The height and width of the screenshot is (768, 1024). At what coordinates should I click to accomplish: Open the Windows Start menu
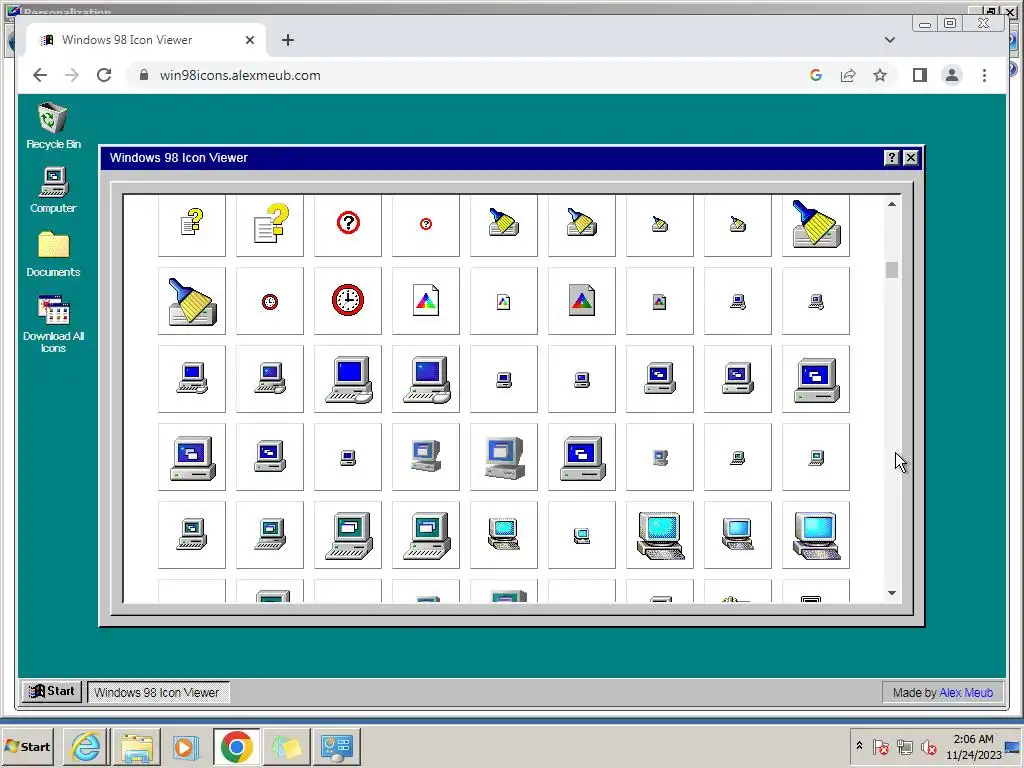coord(27,746)
